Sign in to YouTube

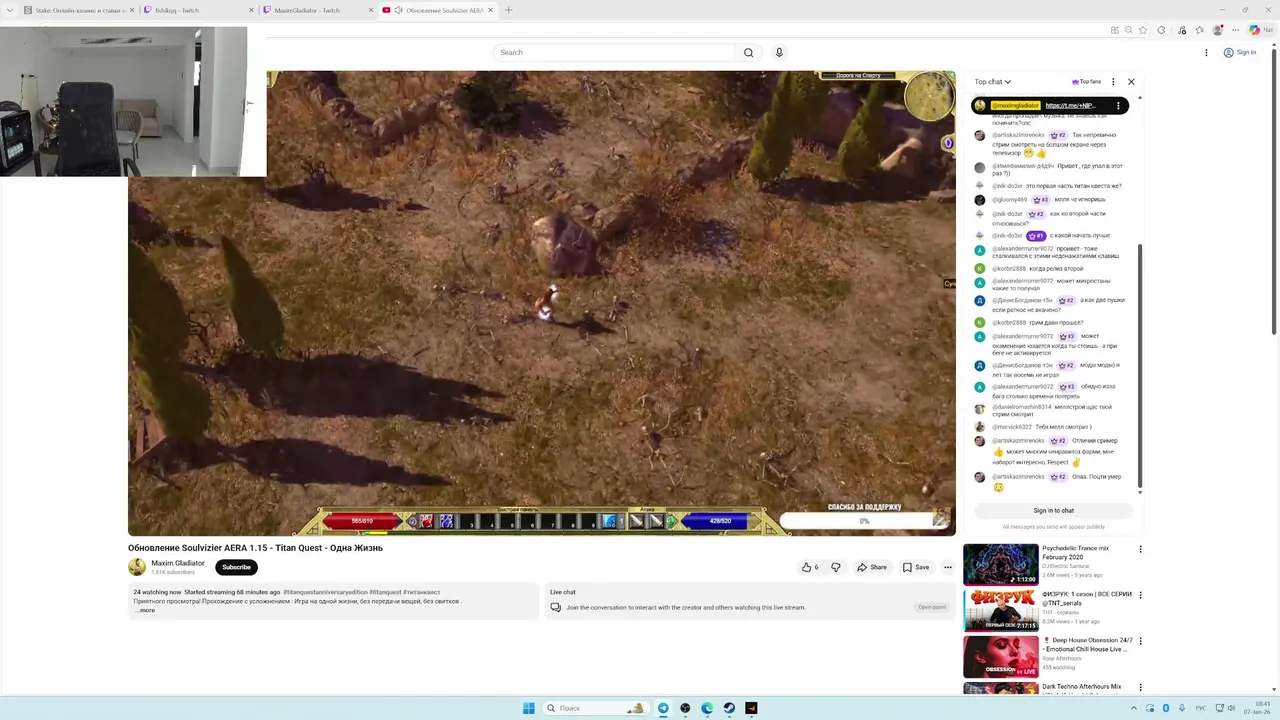(x=1240, y=52)
